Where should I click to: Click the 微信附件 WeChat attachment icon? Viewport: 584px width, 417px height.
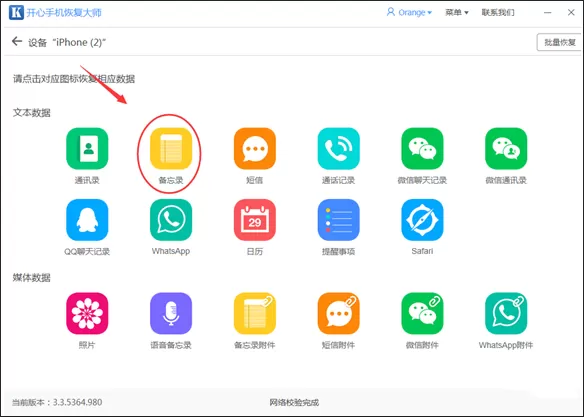422,313
